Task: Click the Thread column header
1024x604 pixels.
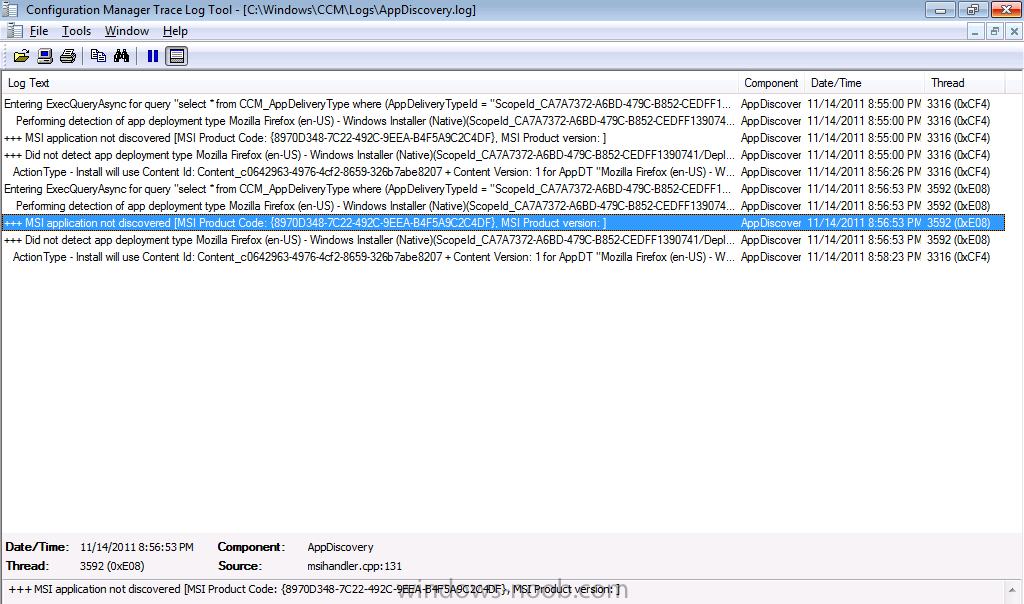Action: click(x=965, y=83)
